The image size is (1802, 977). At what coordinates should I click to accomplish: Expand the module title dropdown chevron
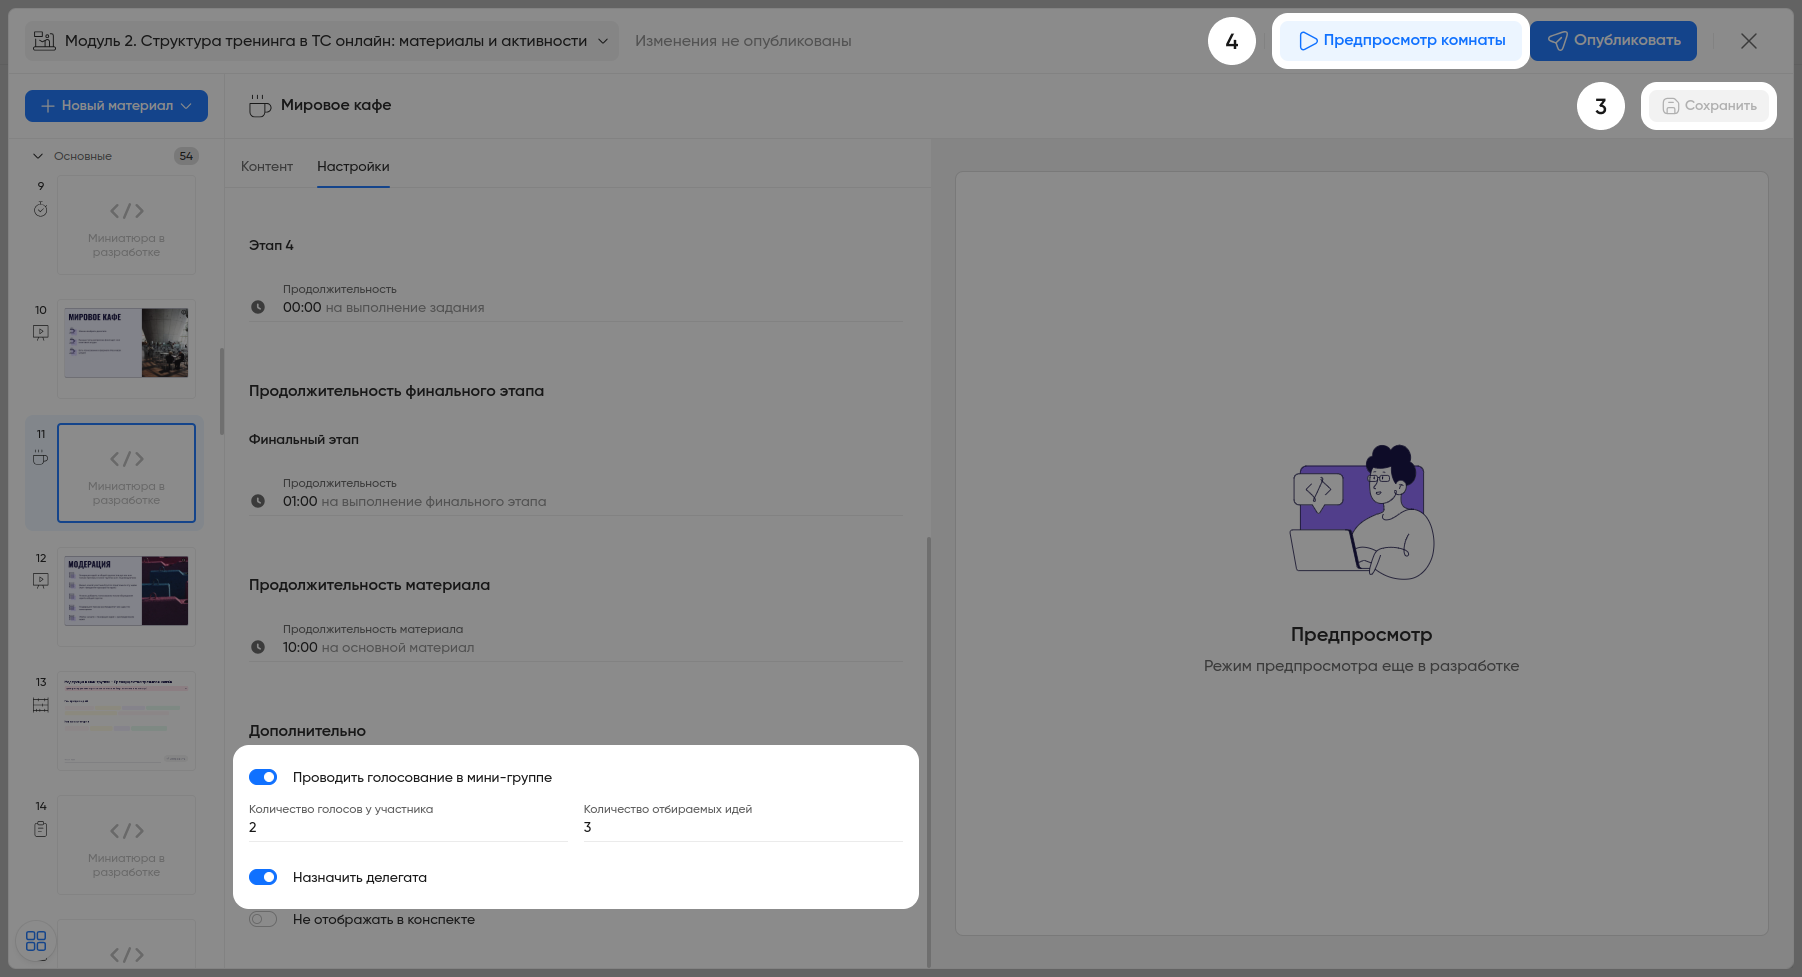click(603, 41)
